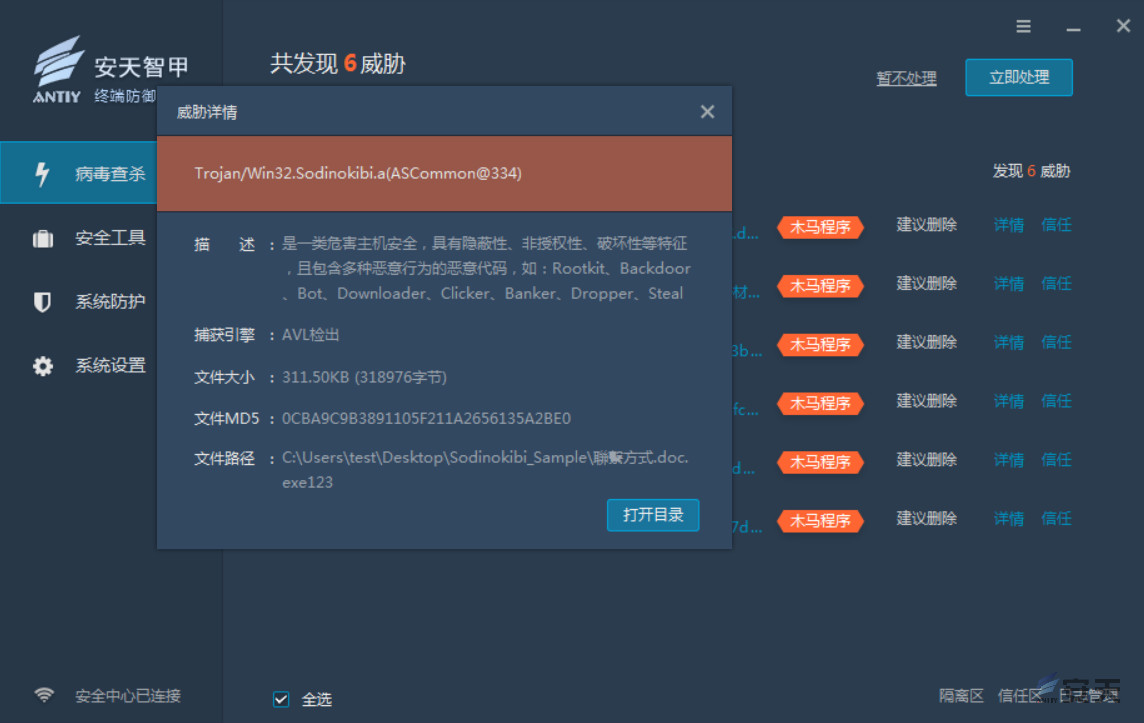Click the 木马程序 tag in first row
The image size is (1144, 723).
click(820, 227)
